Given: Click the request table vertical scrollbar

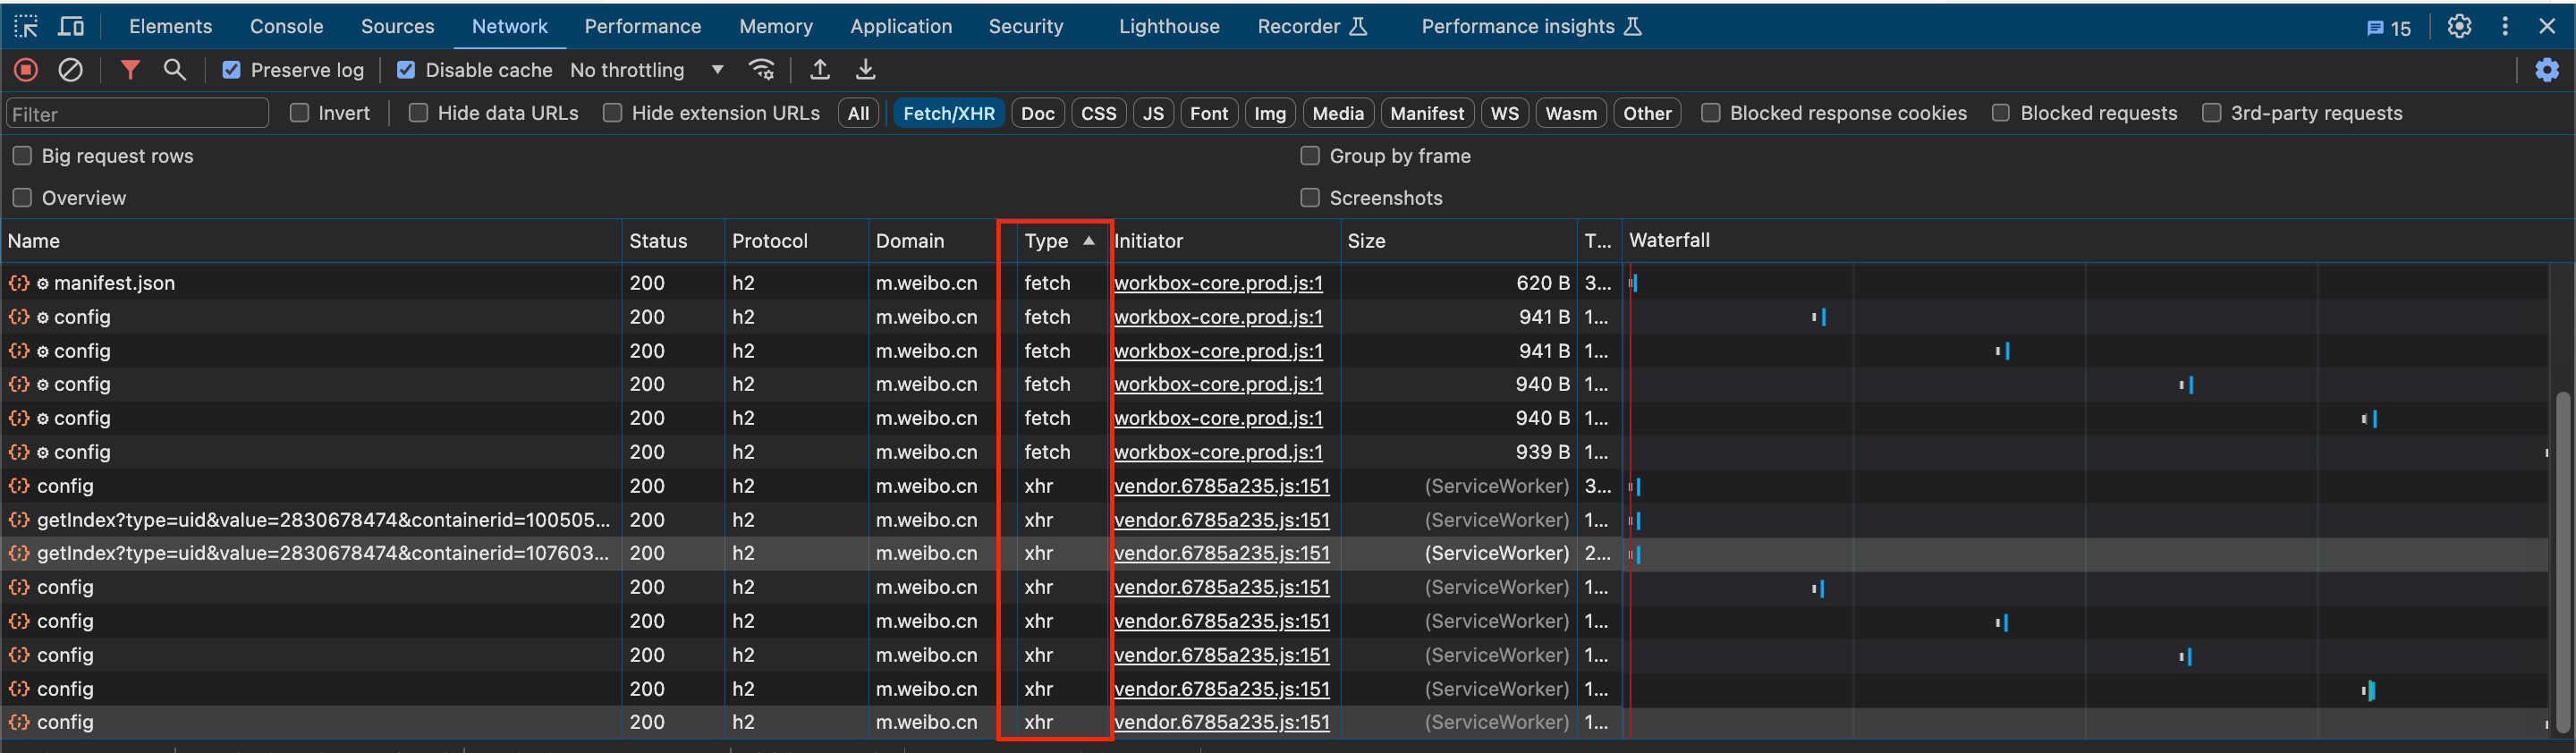Looking at the screenshot, I should [x=2562, y=560].
